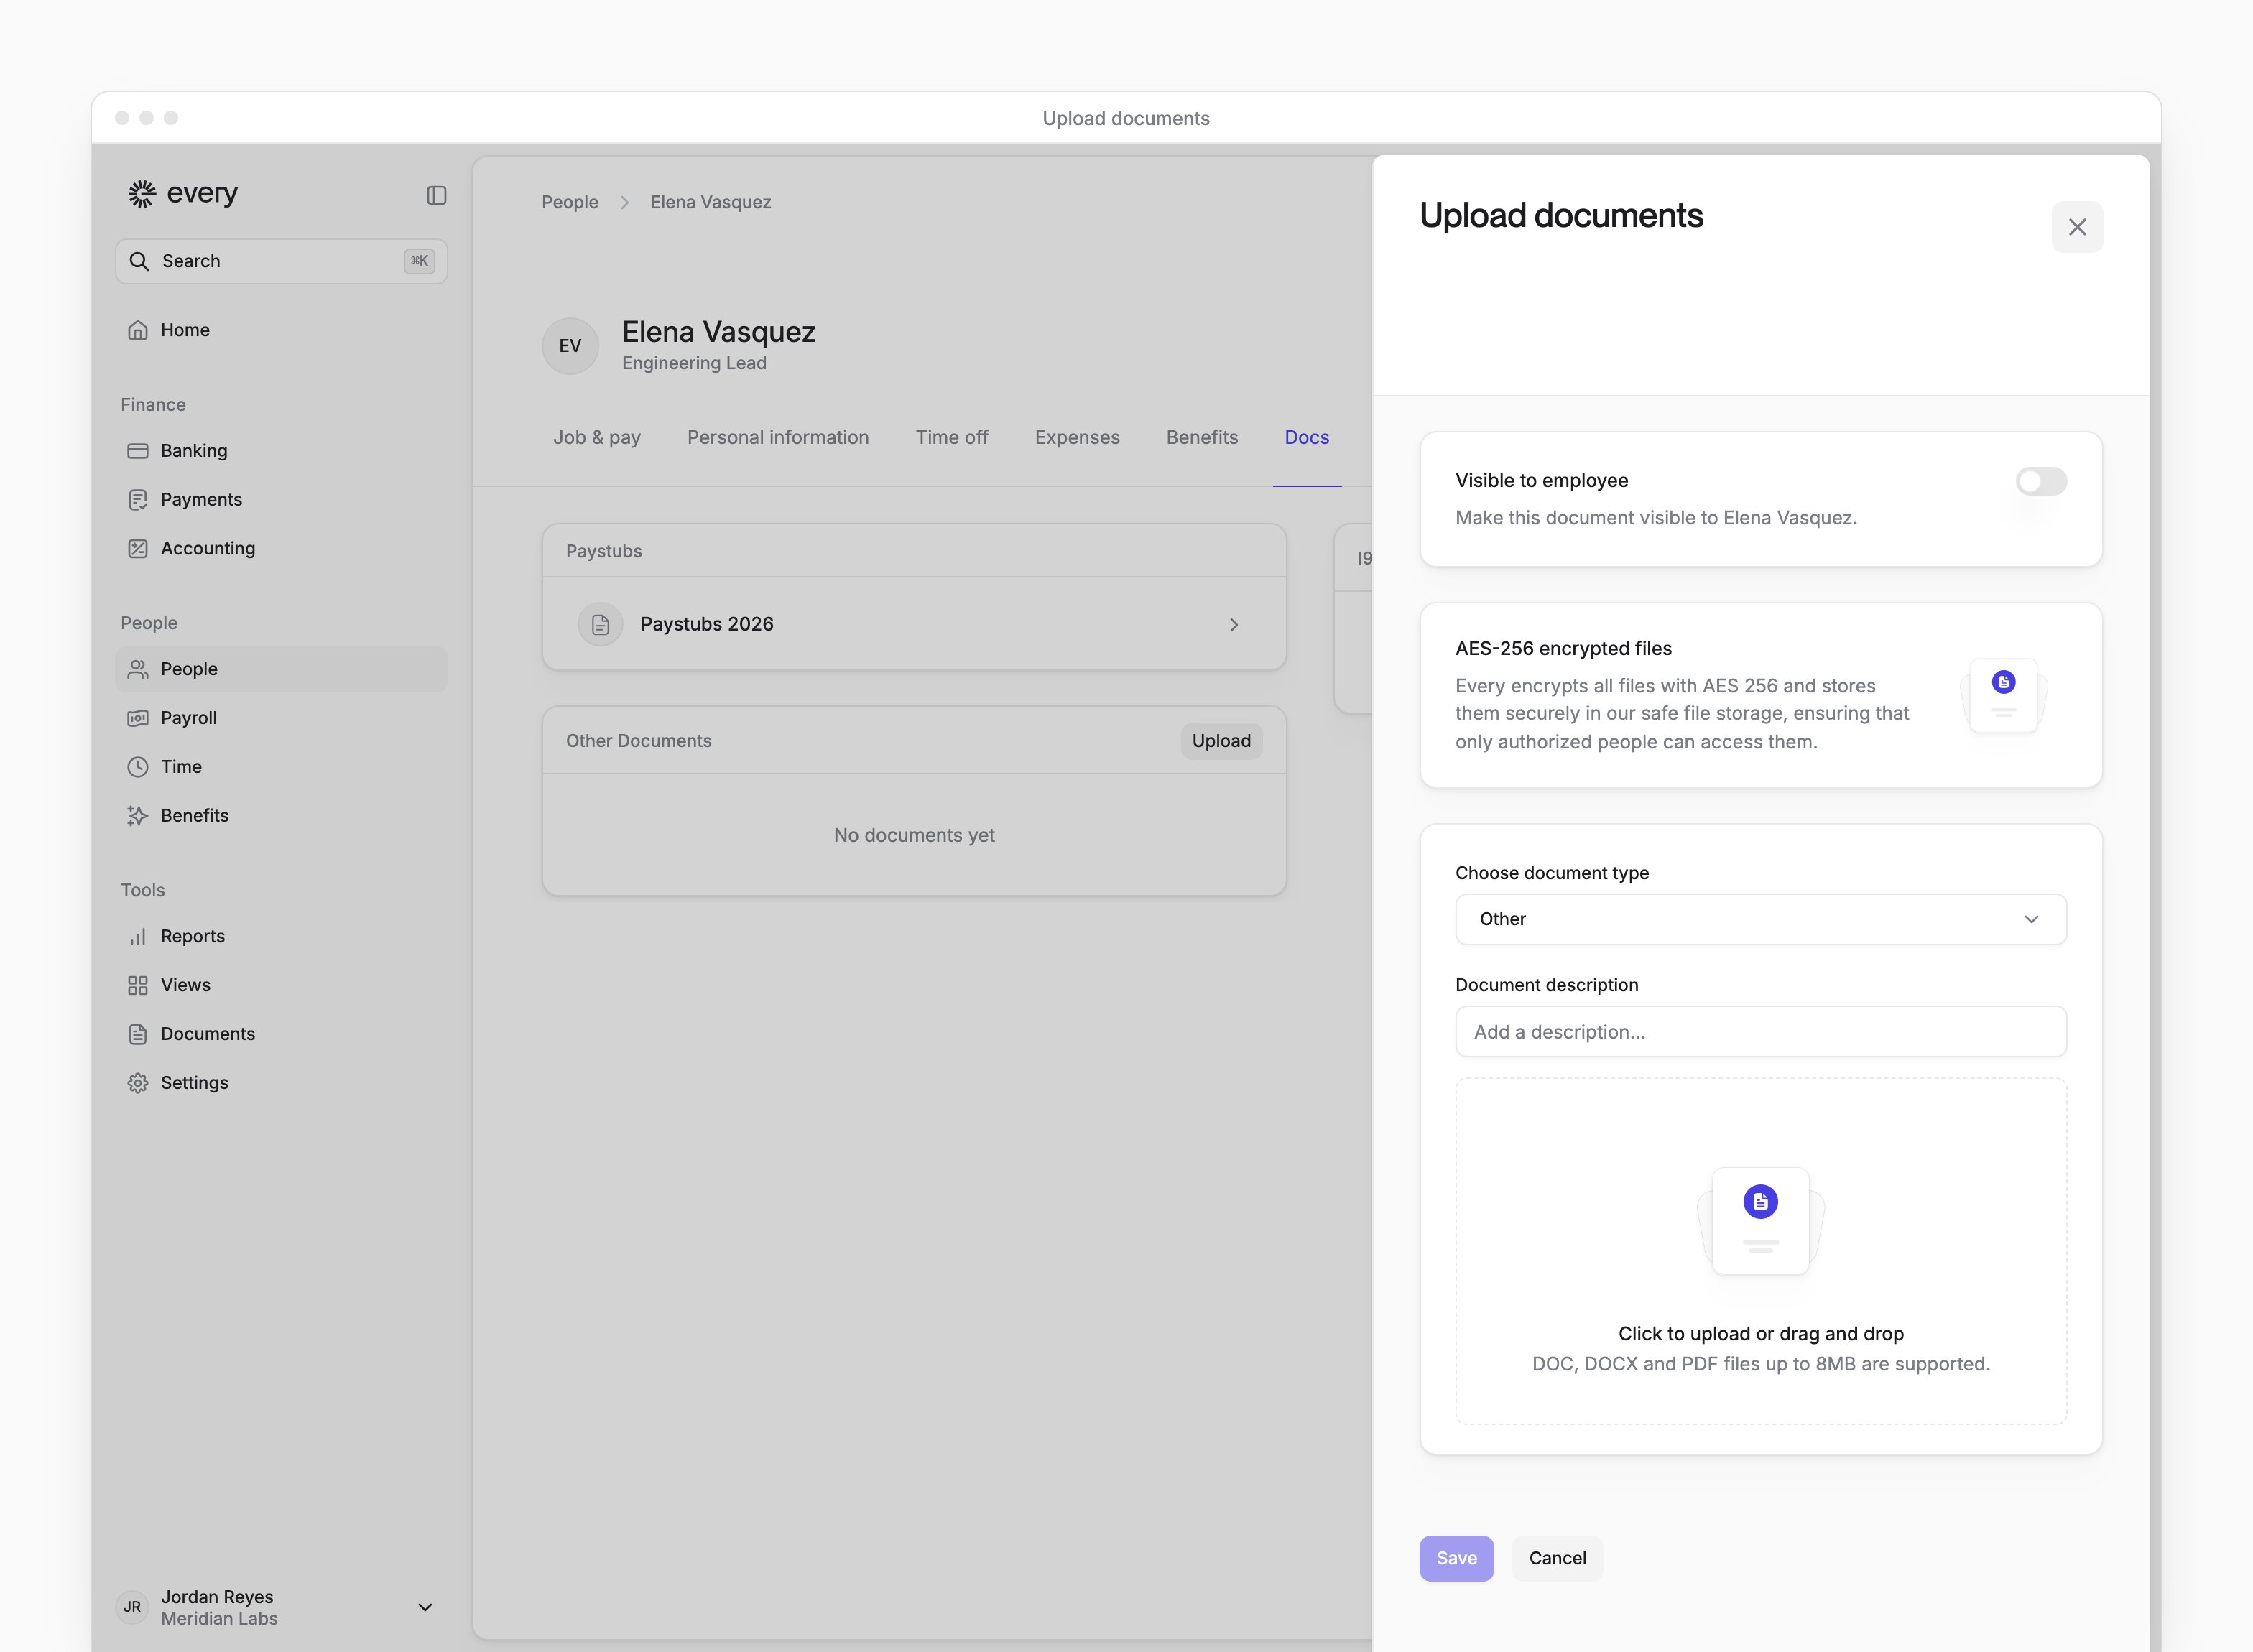Switch to Personal information tab
2253x1652 pixels.
pos(778,438)
